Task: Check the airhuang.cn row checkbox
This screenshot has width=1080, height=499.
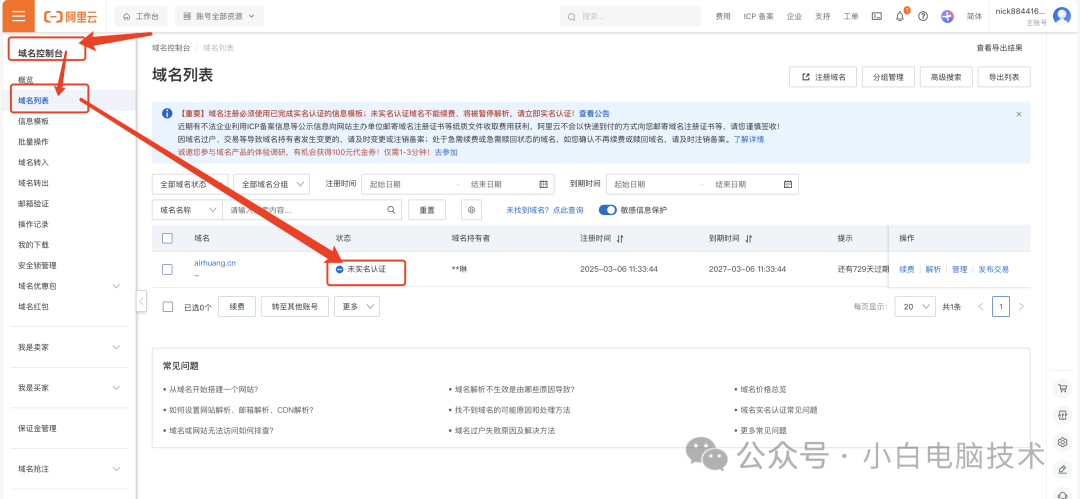Action: click(x=167, y=269)
